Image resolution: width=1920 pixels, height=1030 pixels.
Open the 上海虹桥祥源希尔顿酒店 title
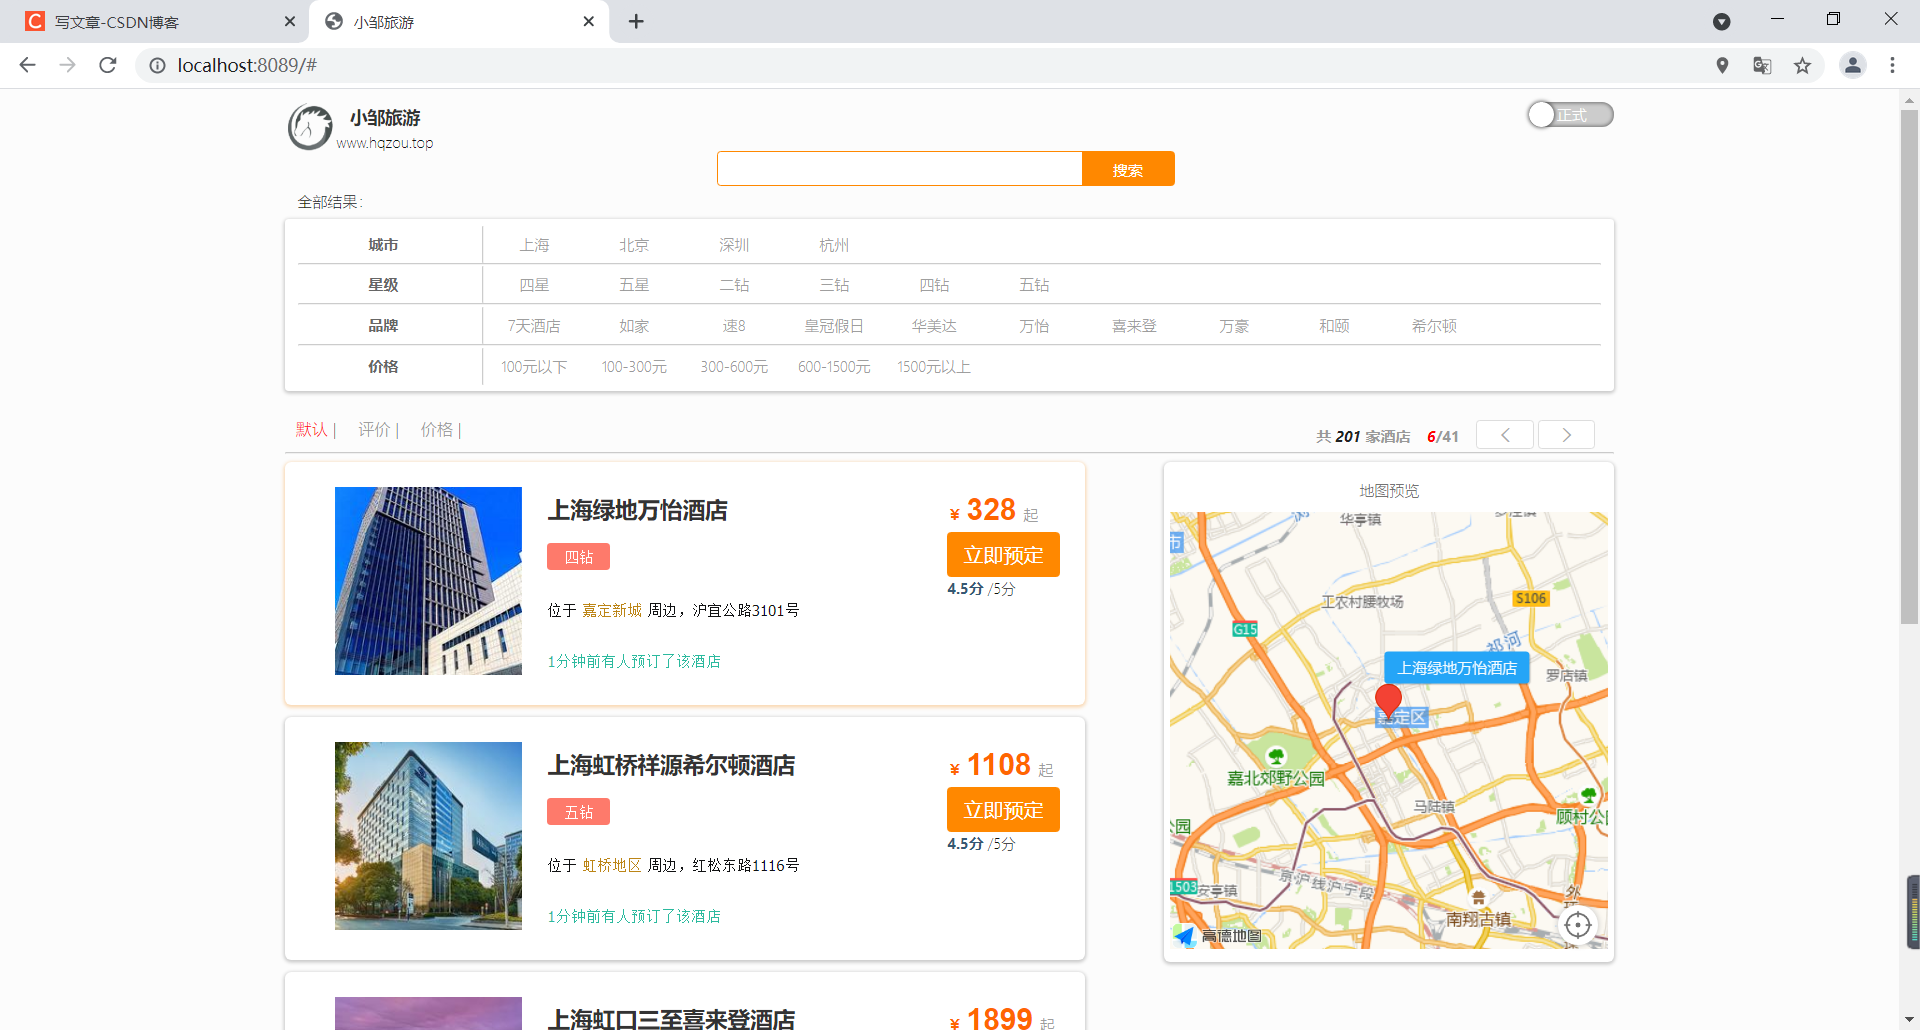pyautogui.click(x=671, y=766)
